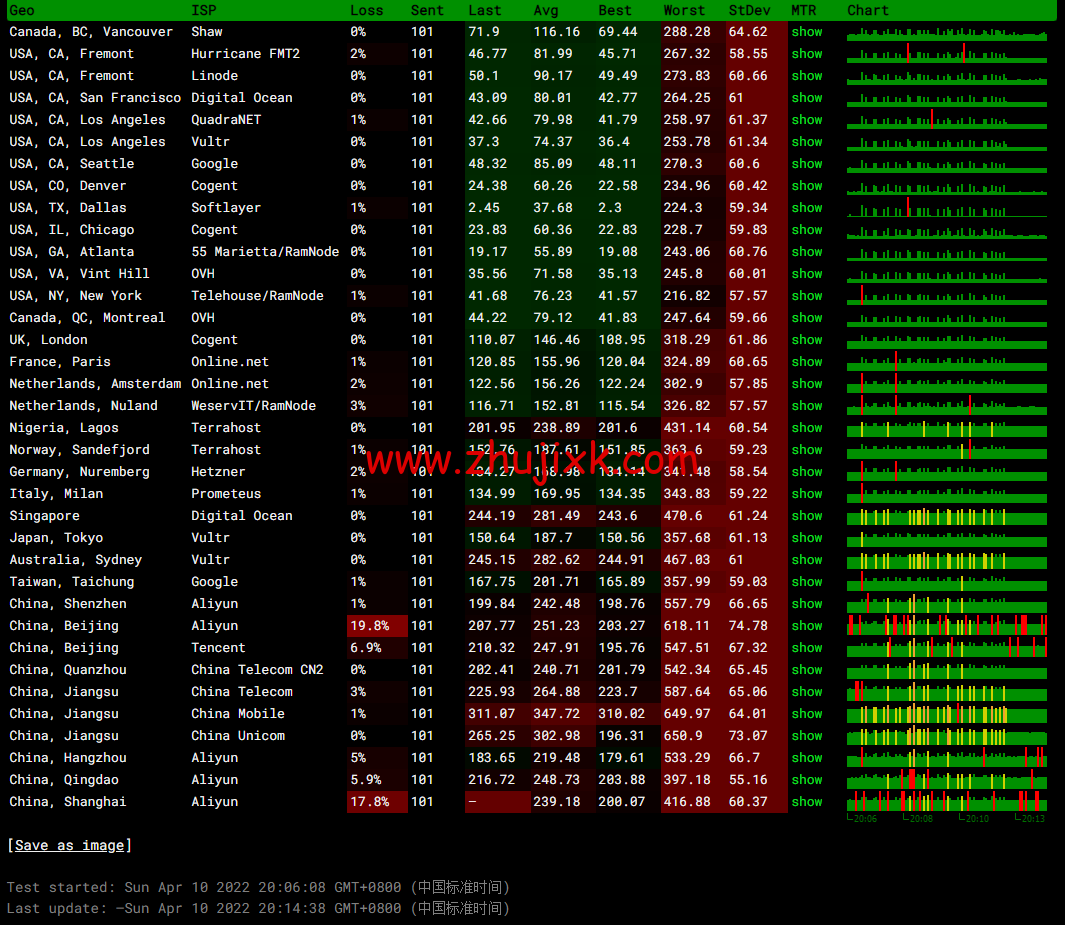Click the Hangzhou Aliyun latency chart

coord(946,758)
